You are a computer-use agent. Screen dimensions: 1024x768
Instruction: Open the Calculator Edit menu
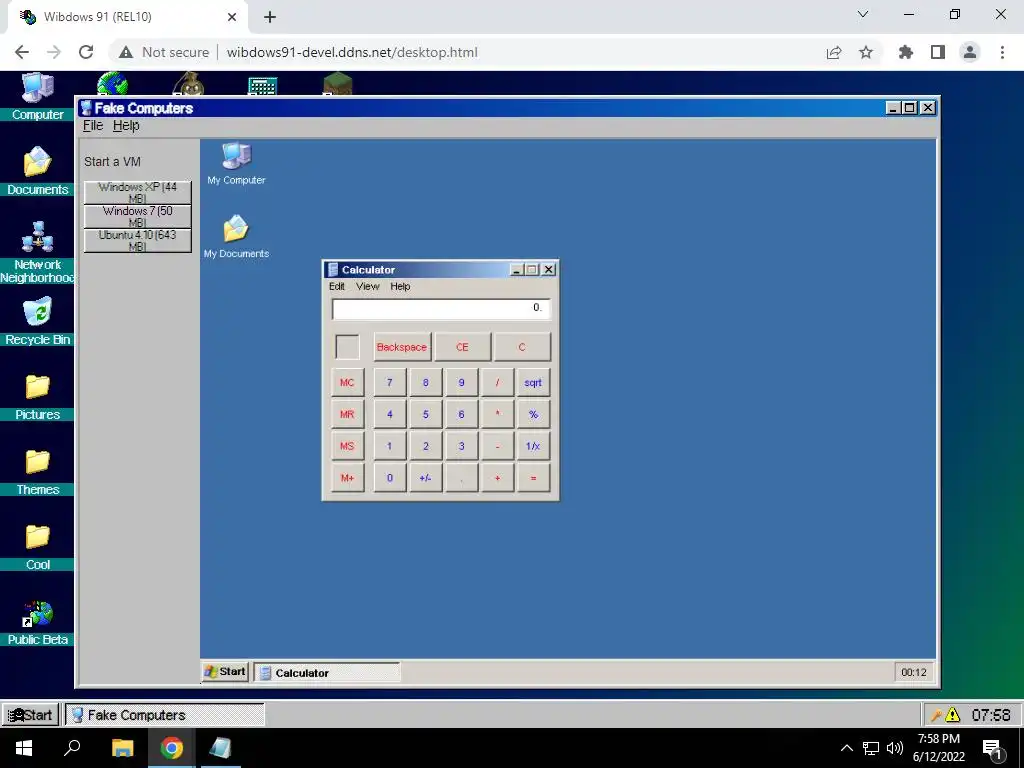coord(336,286)
